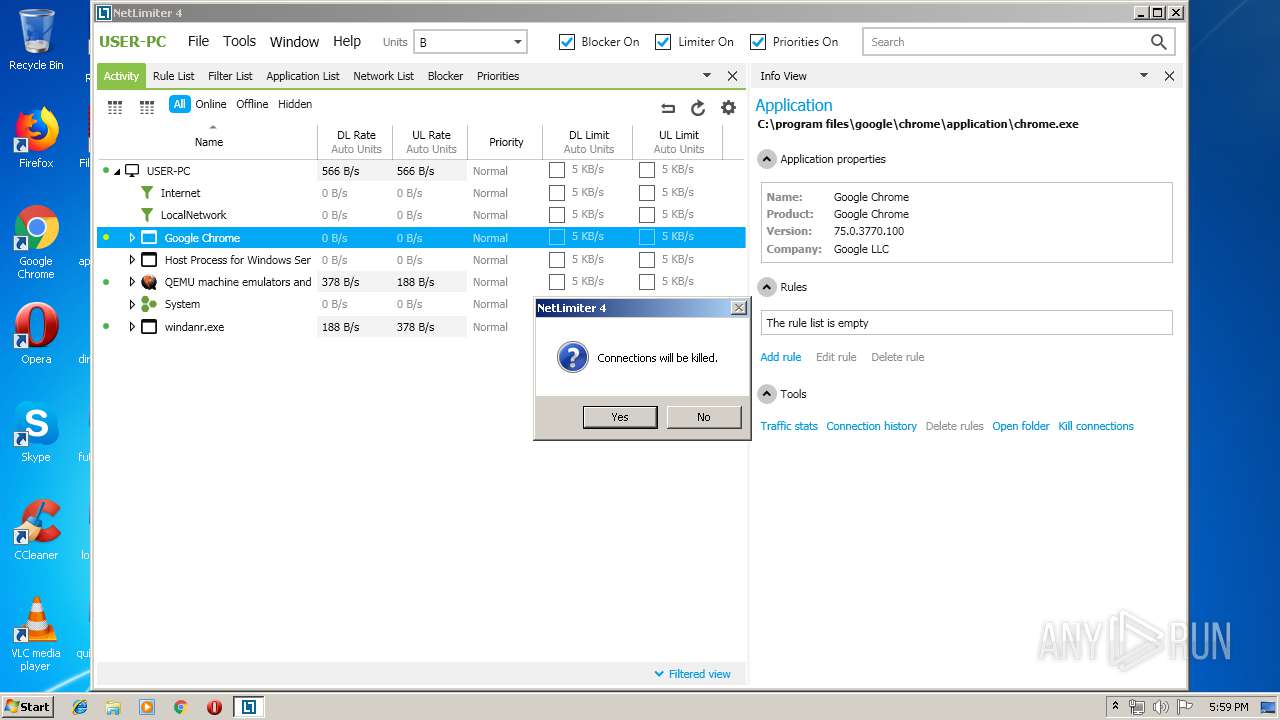The image size is (1280, 720).
Task: Collapse the Rules section
Action: click(x=767, y=287)
